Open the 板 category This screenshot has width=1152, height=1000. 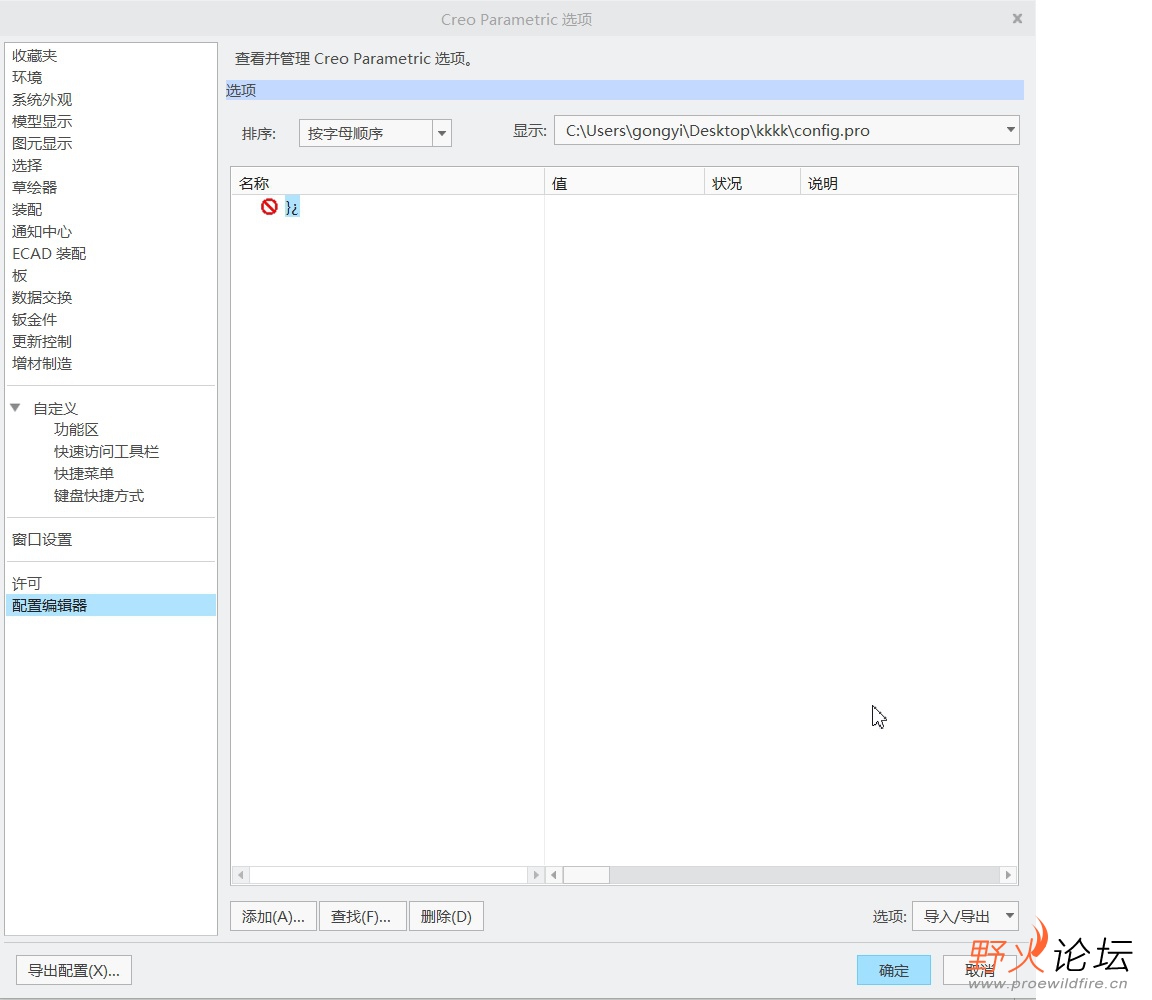pos(20,276)
